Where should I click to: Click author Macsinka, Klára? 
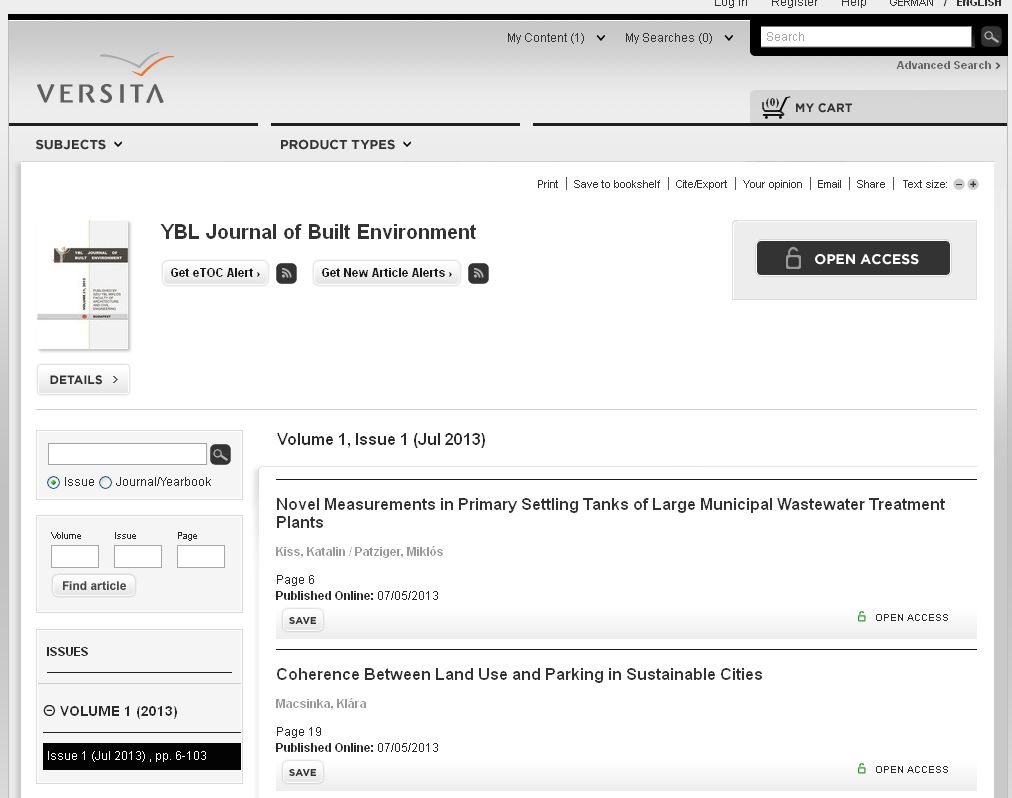(321, 703)
